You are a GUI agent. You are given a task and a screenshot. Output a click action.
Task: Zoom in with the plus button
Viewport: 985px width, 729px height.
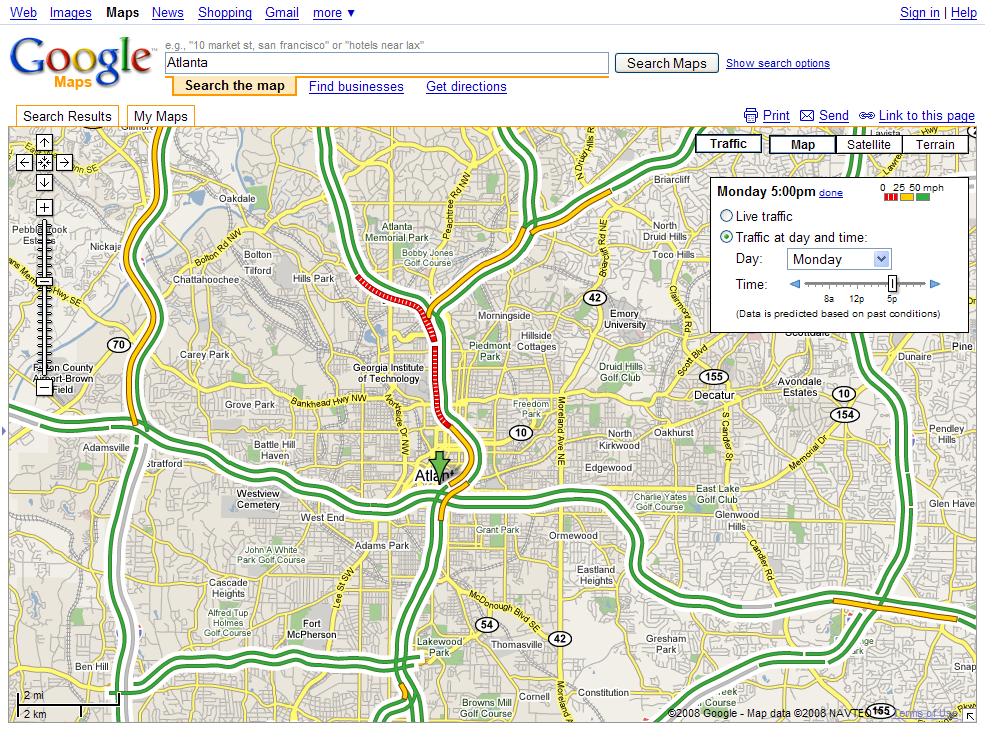45,207
